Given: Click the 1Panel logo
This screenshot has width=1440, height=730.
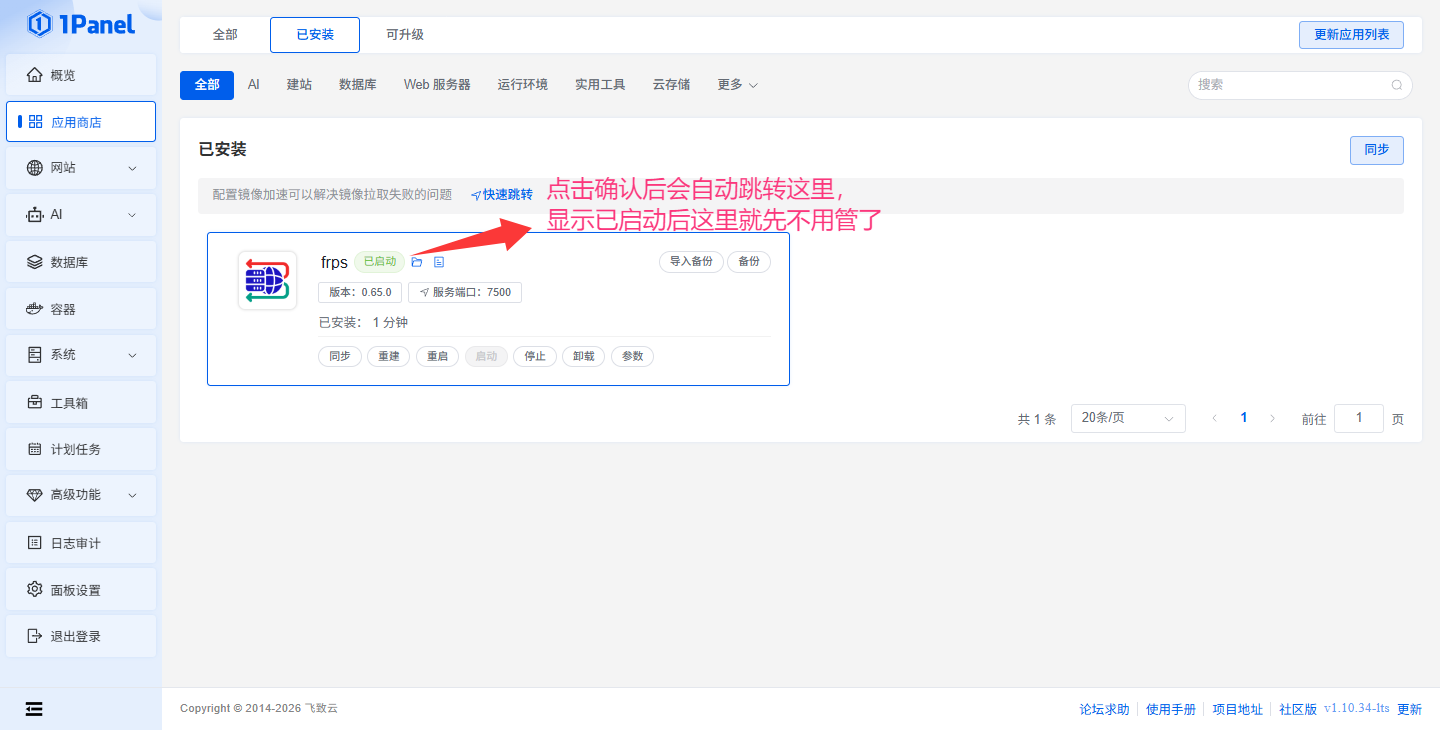Looking at the screenshot, I should pyautogui.click(x=81, y=24).
